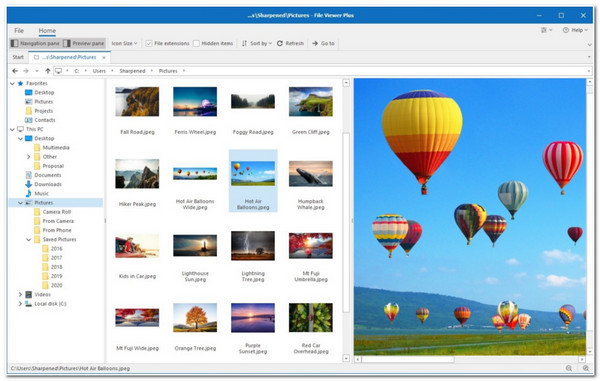Toggle the Navigation pane button

click(x=35, y=43)
